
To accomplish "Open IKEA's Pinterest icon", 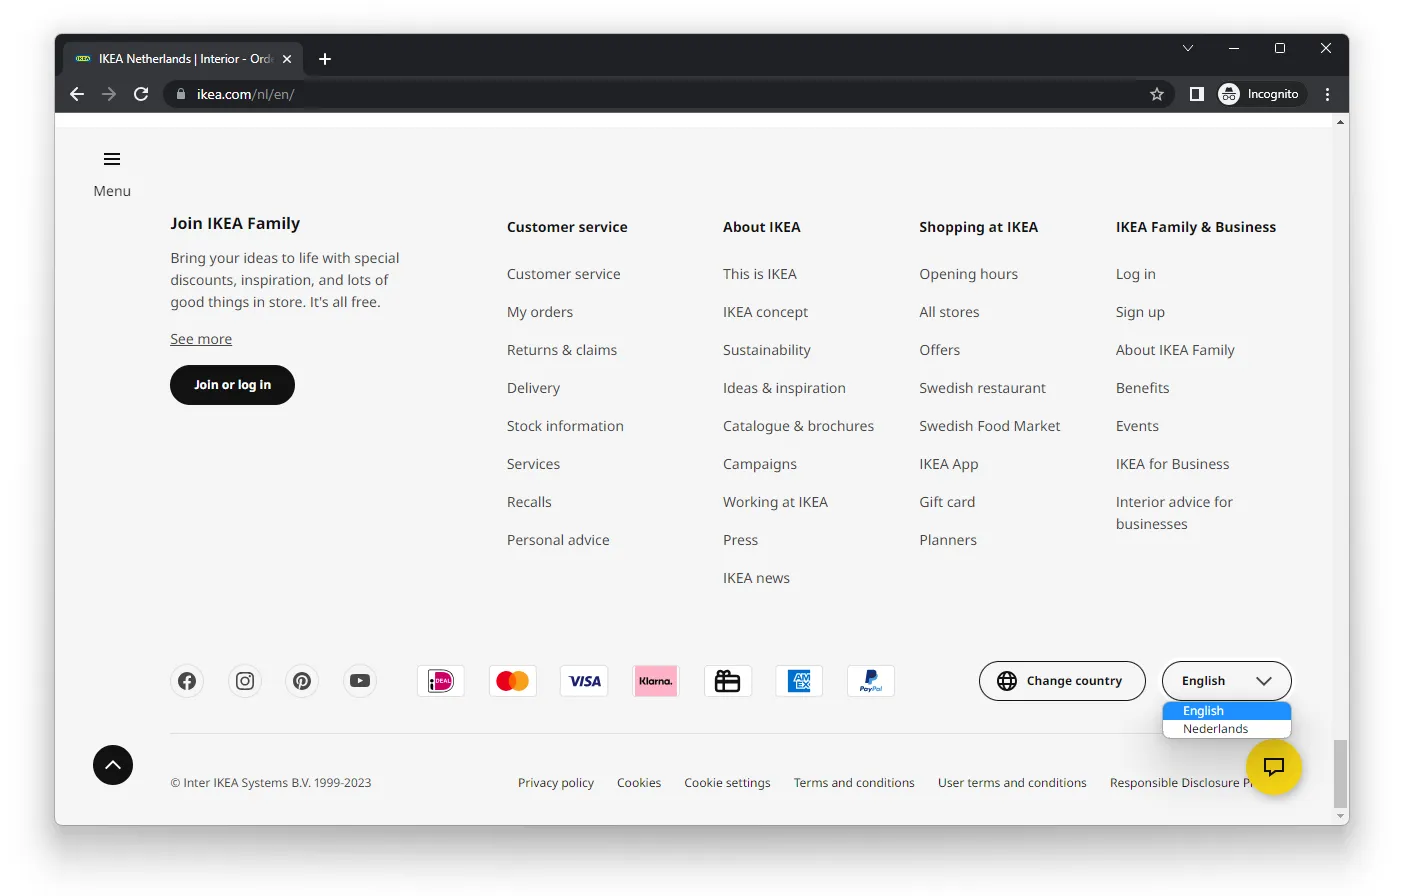I will point(302,681).
